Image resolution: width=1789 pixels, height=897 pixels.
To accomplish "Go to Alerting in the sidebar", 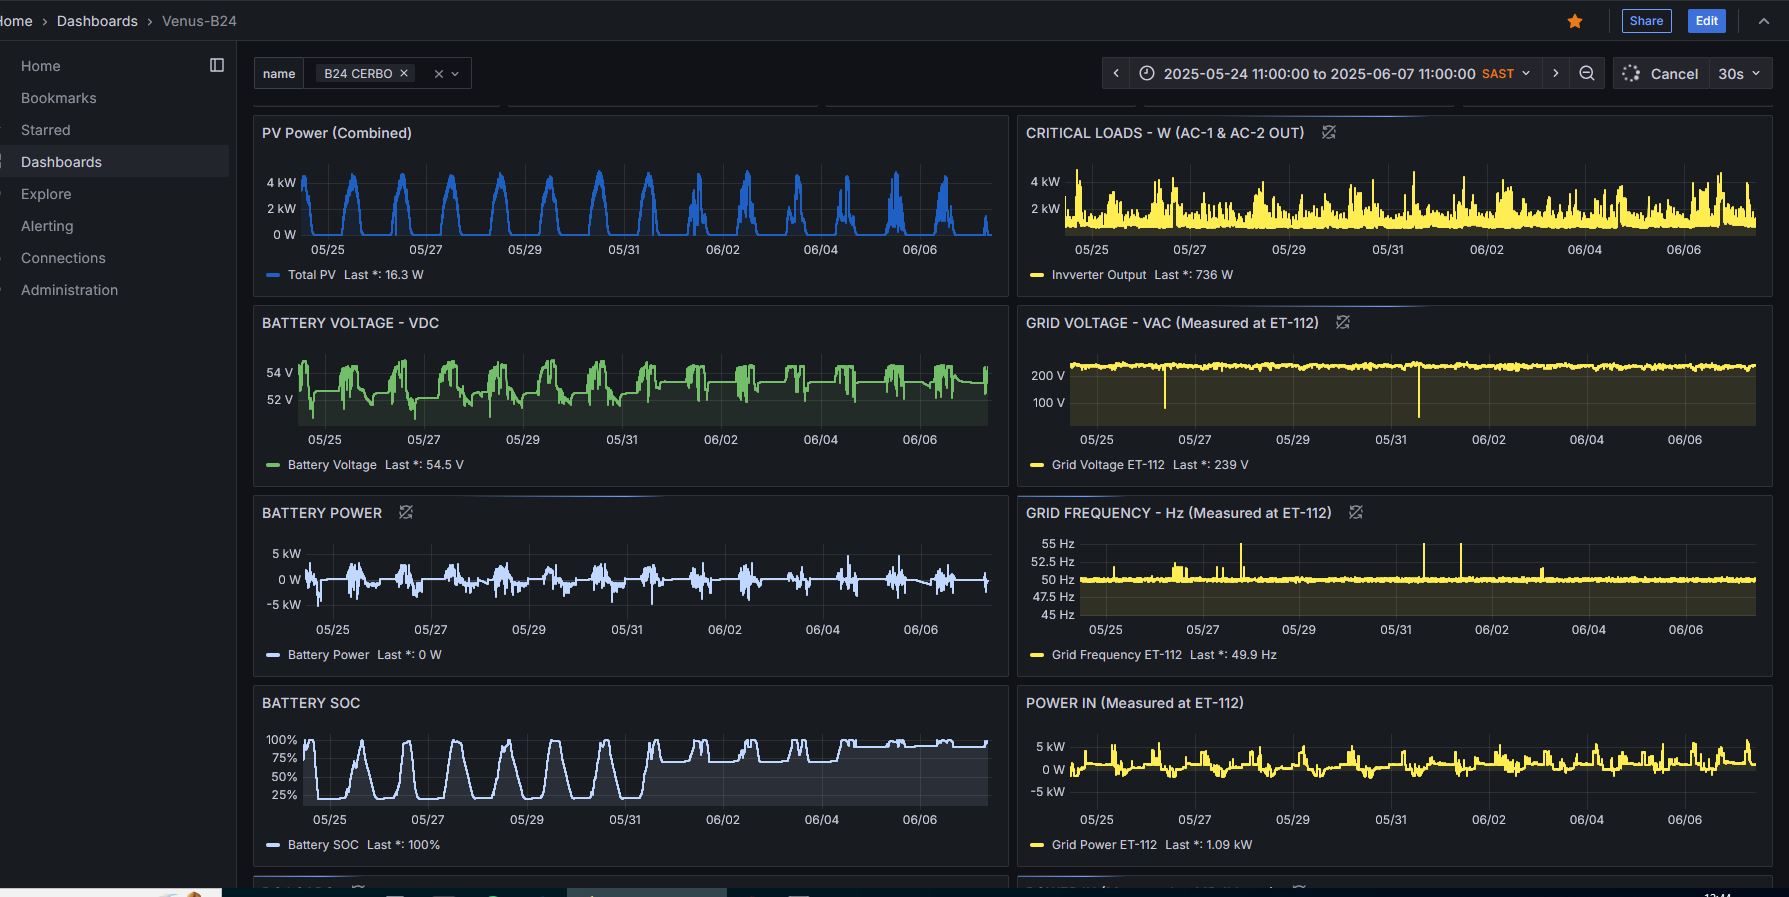I will pyautogui.click(x=47, y=226).
